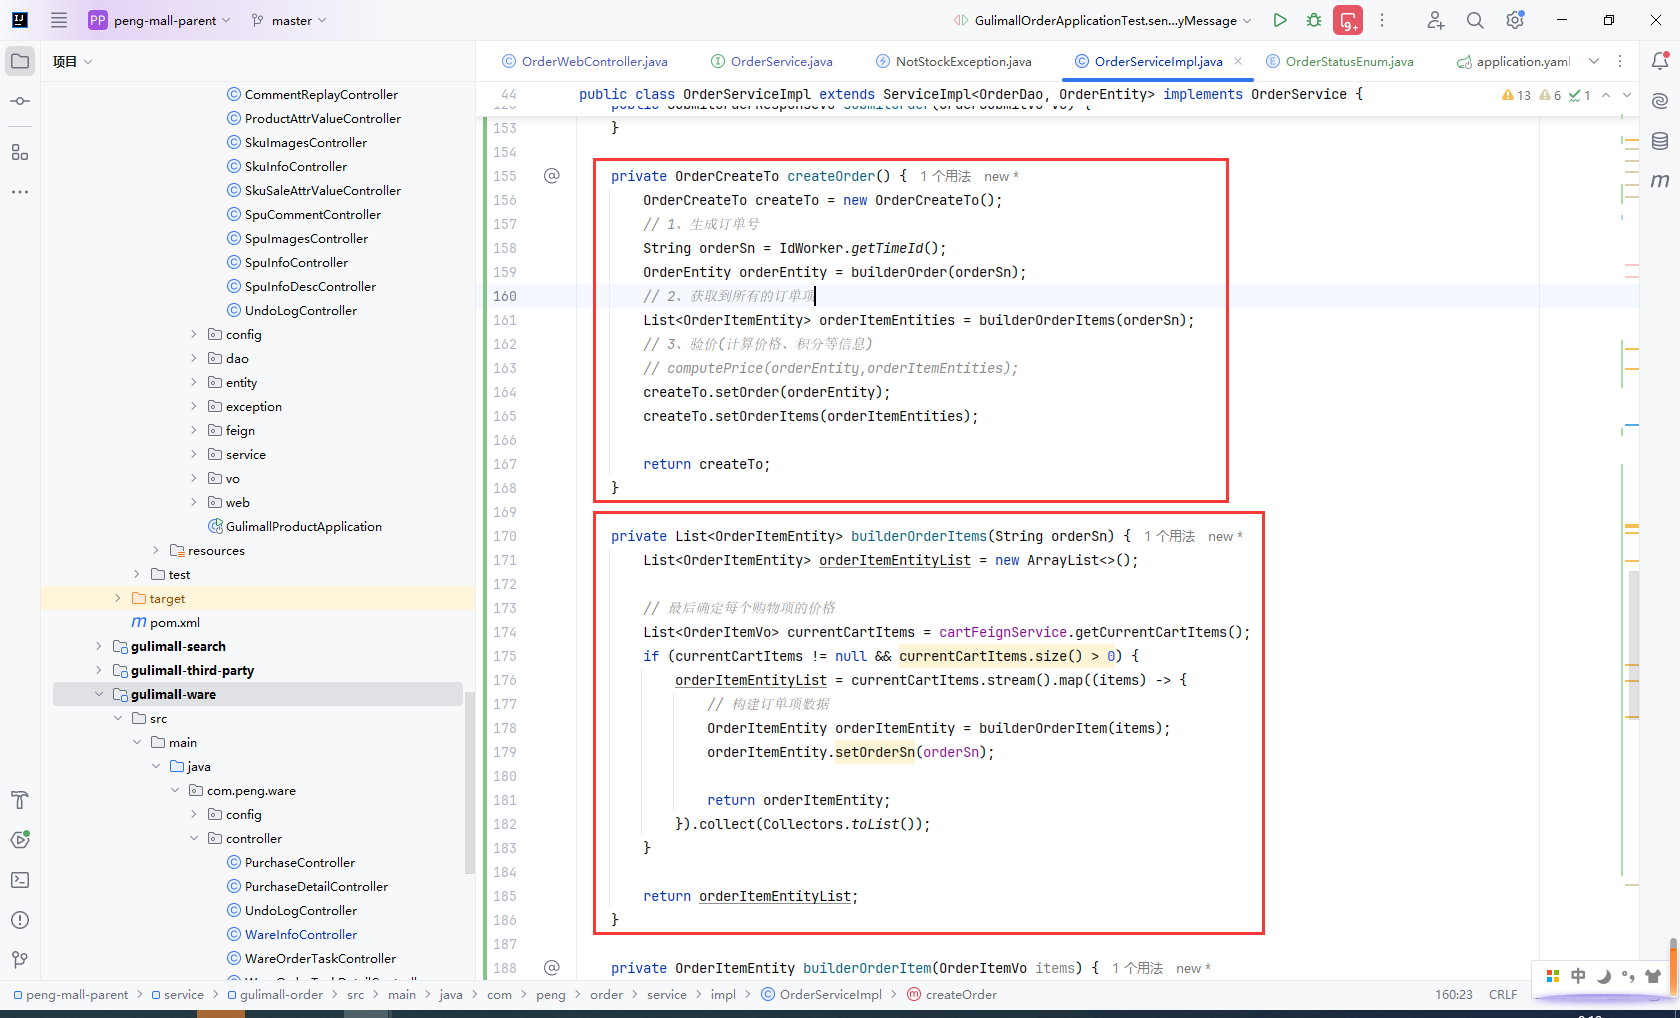Show more tool windows ellipsis

pos(20,191)
